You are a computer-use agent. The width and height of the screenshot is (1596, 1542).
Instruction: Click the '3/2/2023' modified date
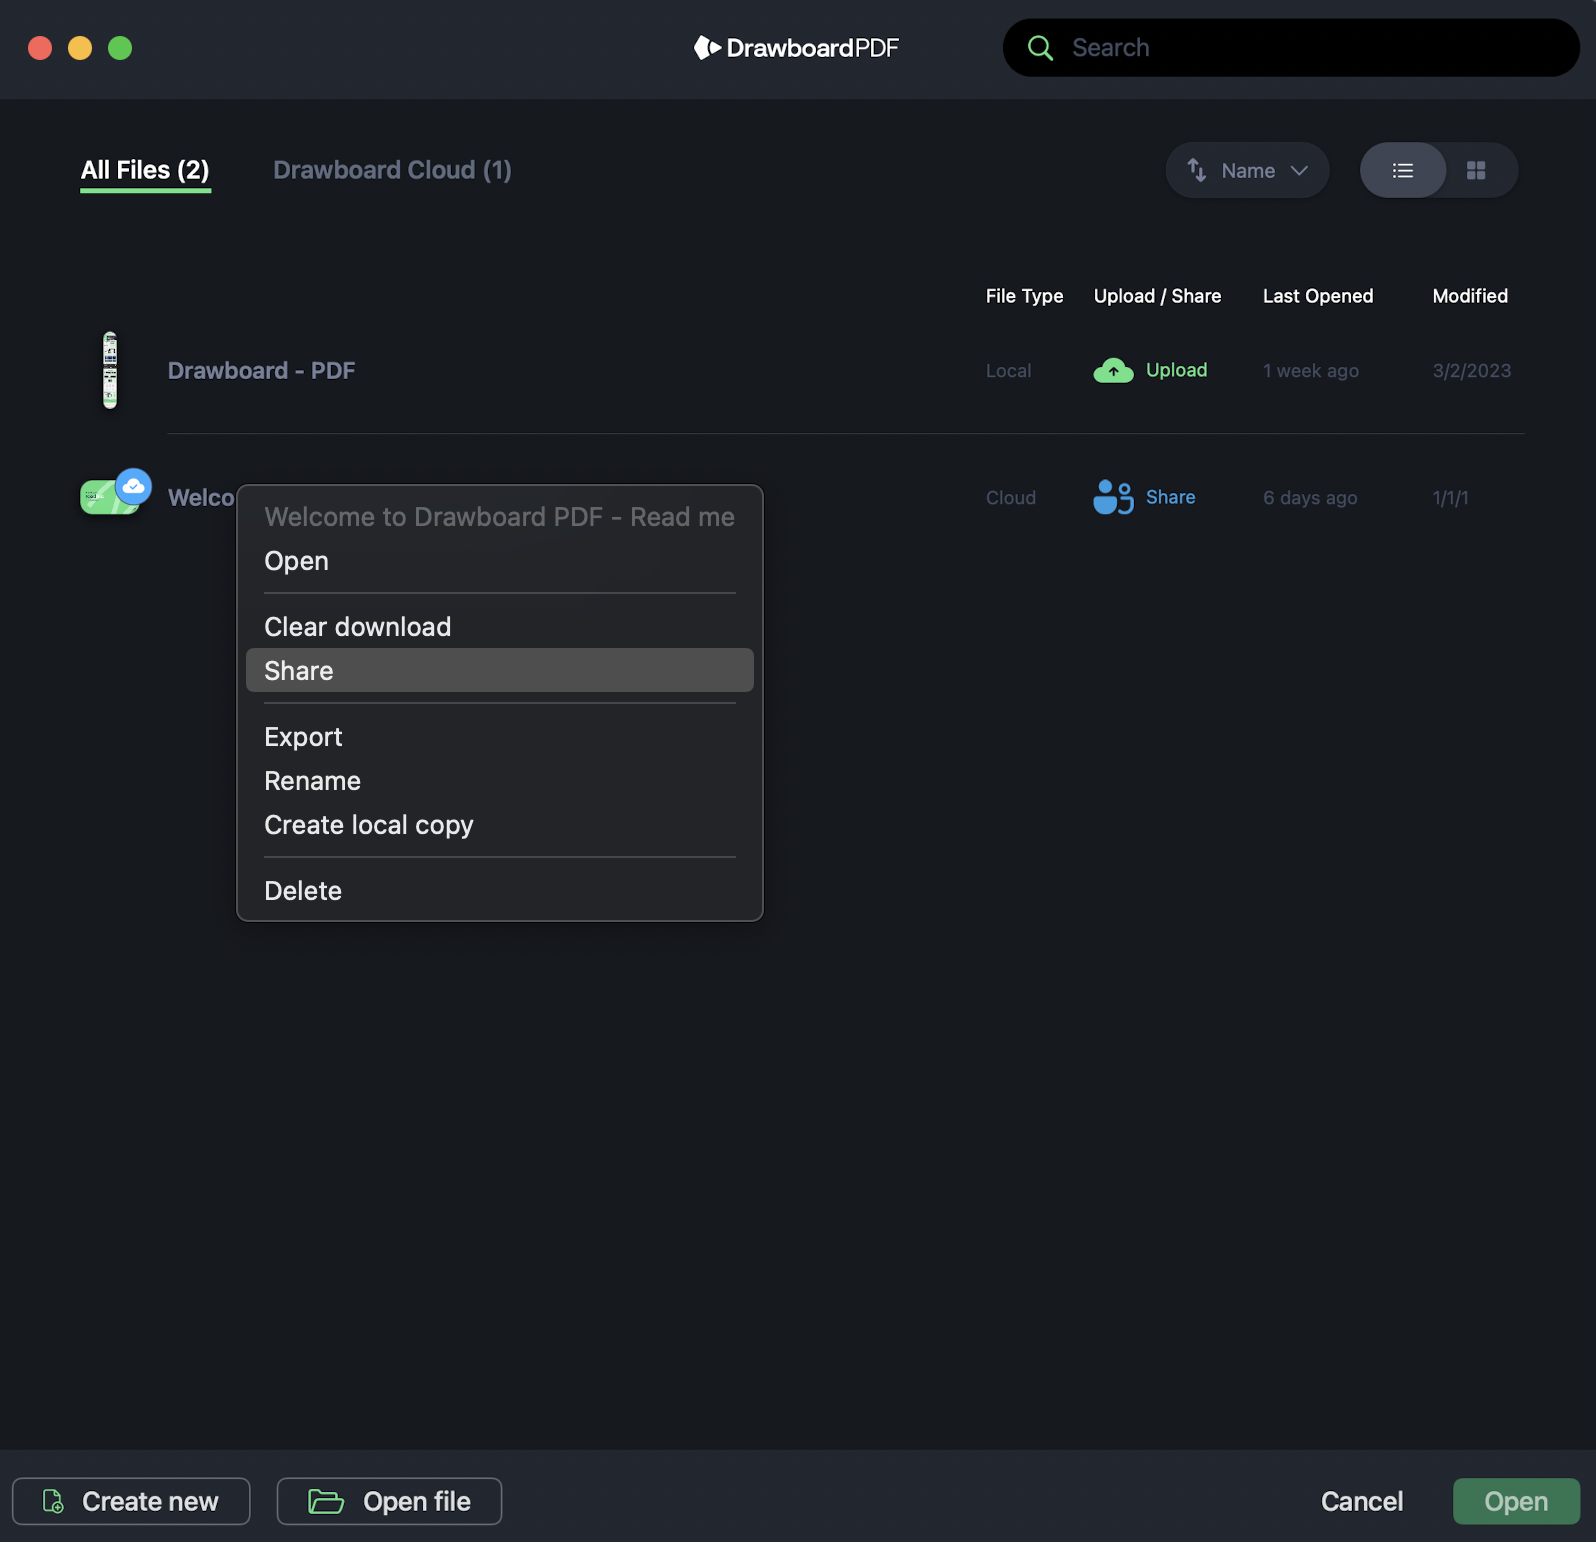pyautogui.click(x=1471, y=370)
